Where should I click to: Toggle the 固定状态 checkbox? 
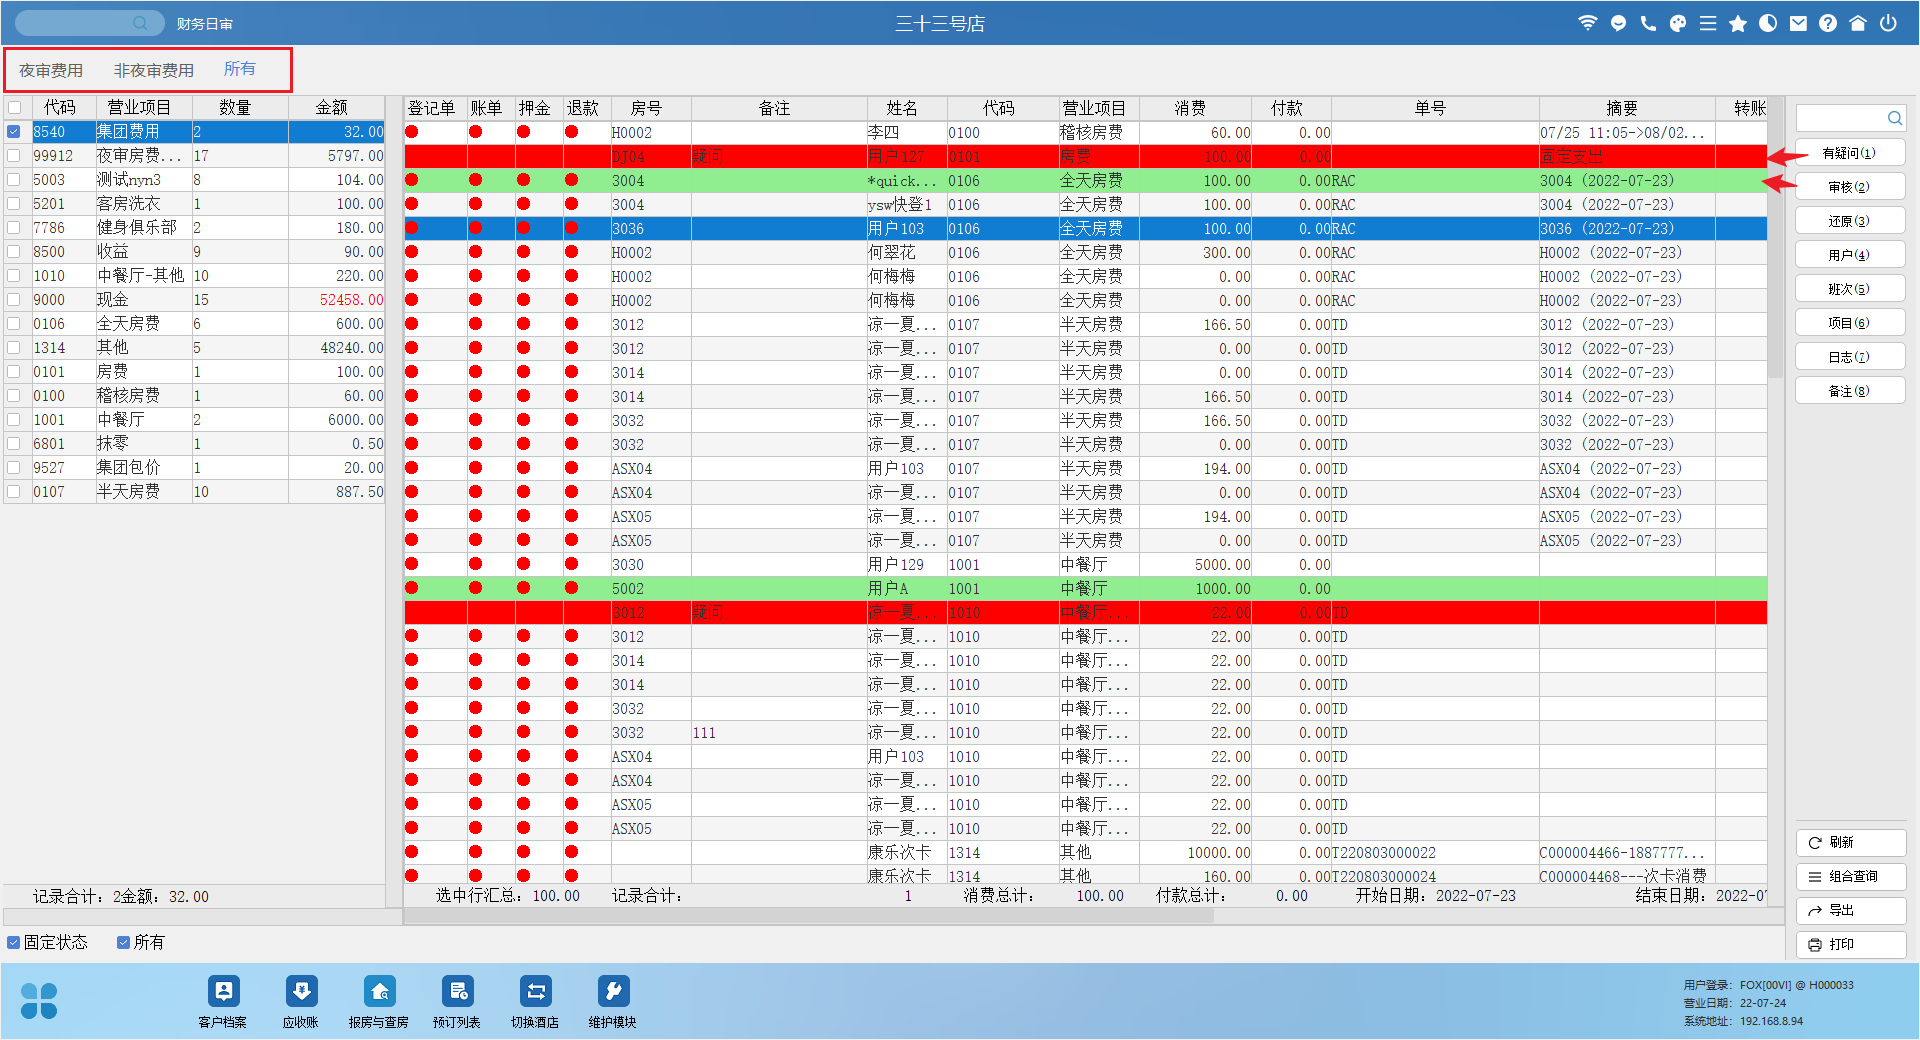[x=14, y=943]
